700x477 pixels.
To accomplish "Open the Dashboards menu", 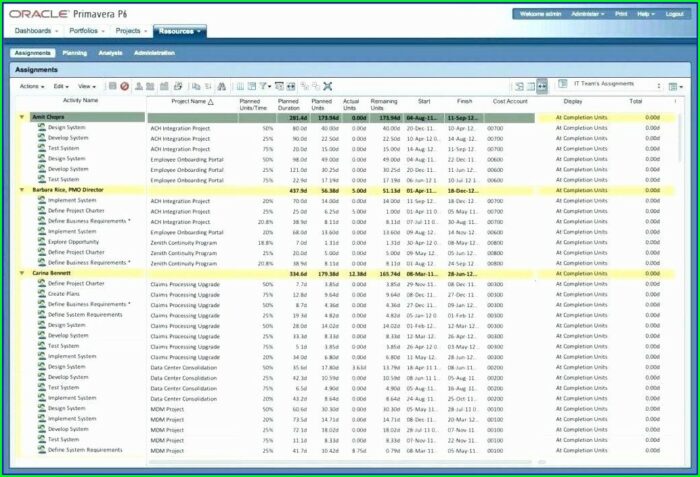I will click(36, 31).
